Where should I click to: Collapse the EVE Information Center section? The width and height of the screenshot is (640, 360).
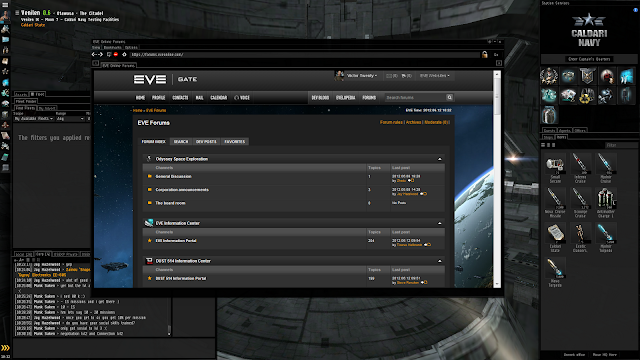(440, 223)
